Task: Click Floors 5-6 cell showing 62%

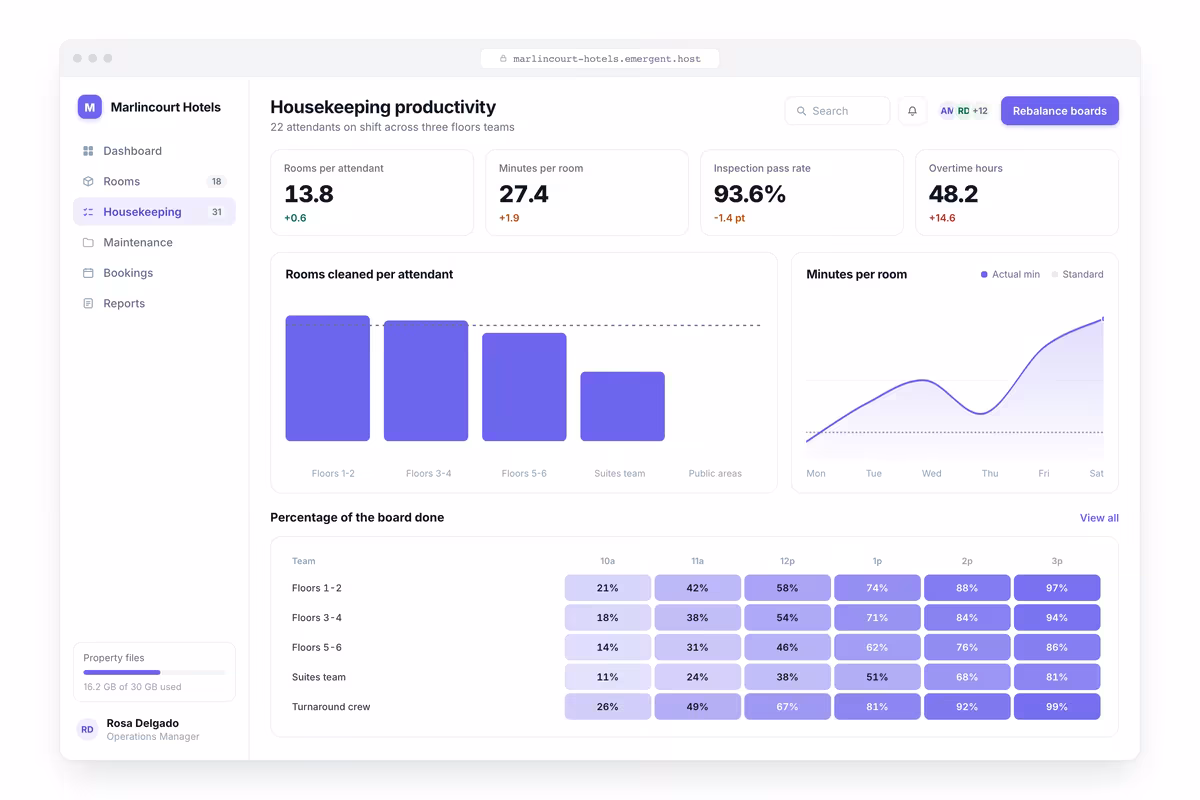Action: pyautogui.click(x=877, y=647)
